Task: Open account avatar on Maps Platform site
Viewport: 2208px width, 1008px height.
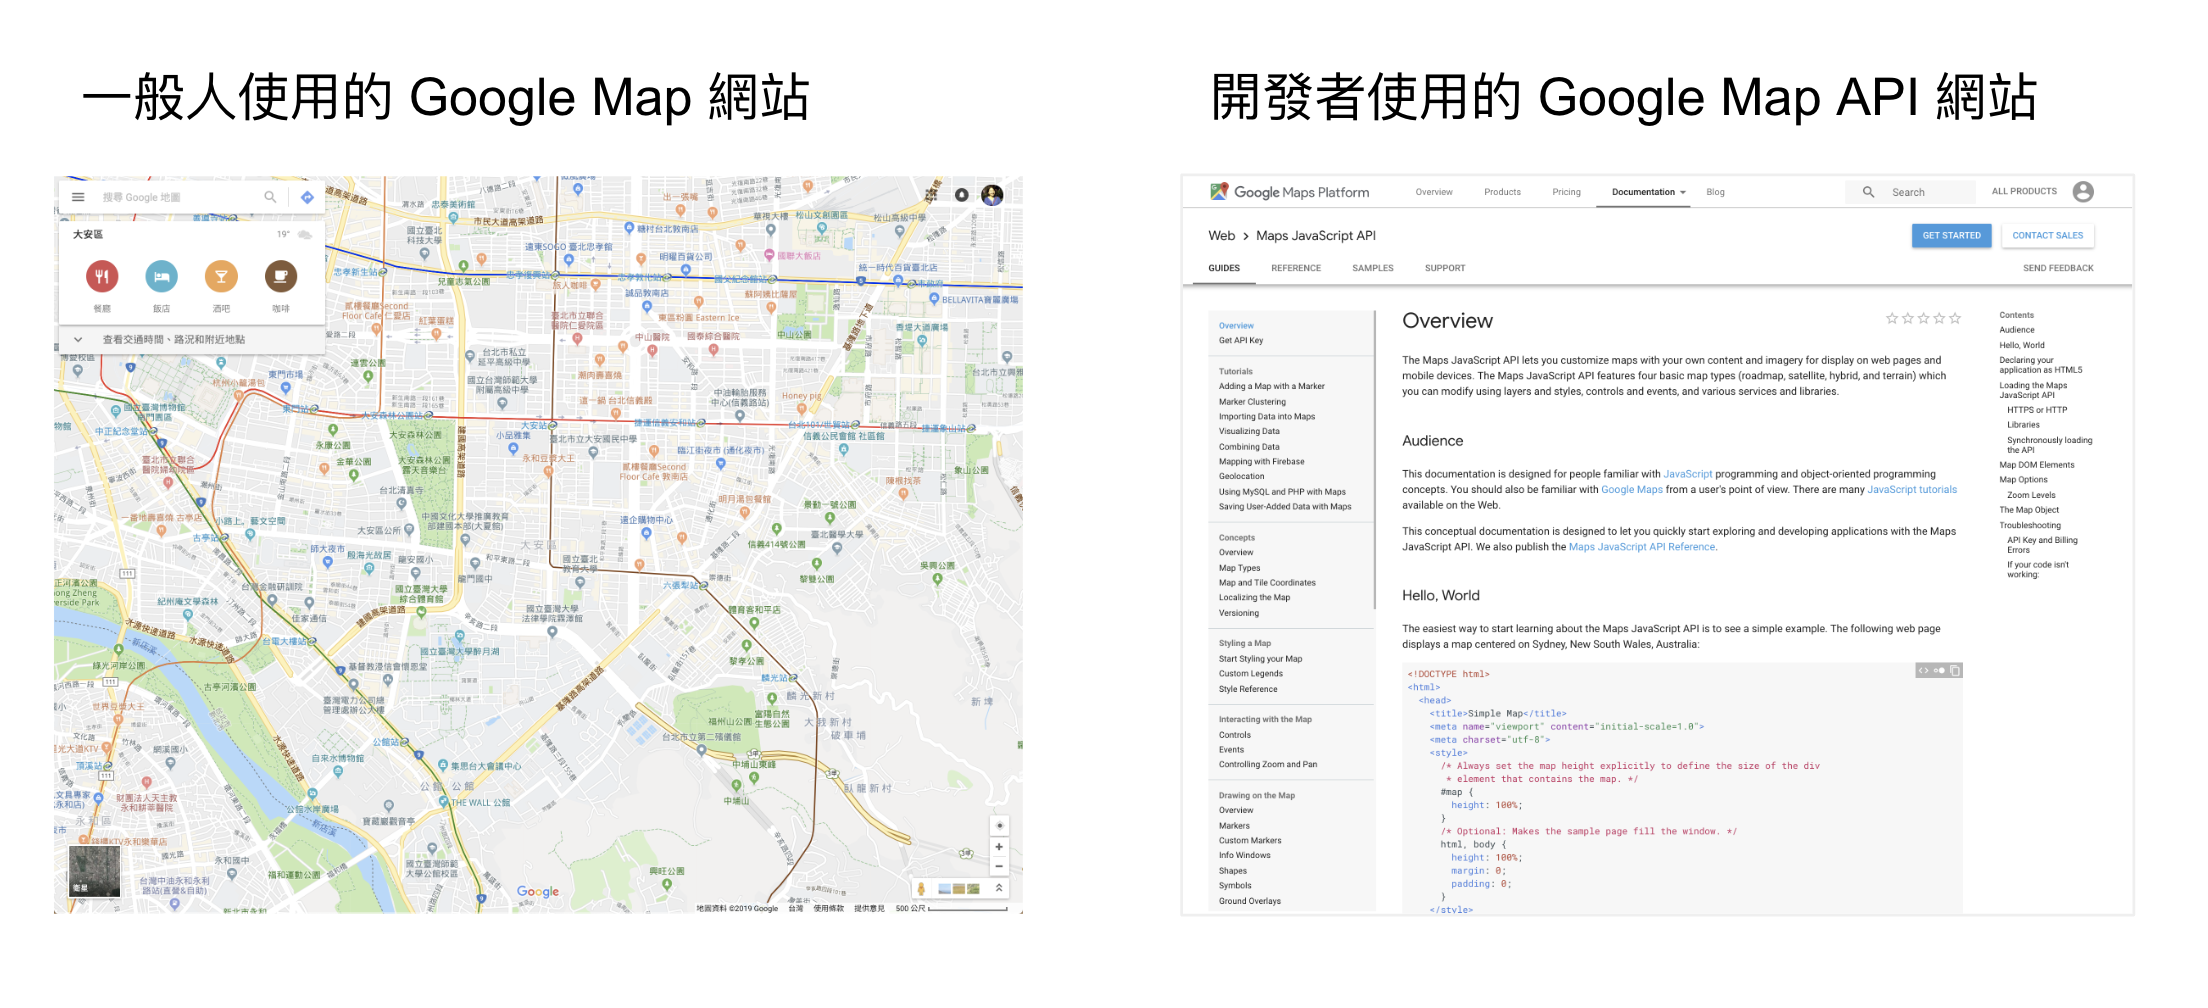Action: (x=2083, y=192)
